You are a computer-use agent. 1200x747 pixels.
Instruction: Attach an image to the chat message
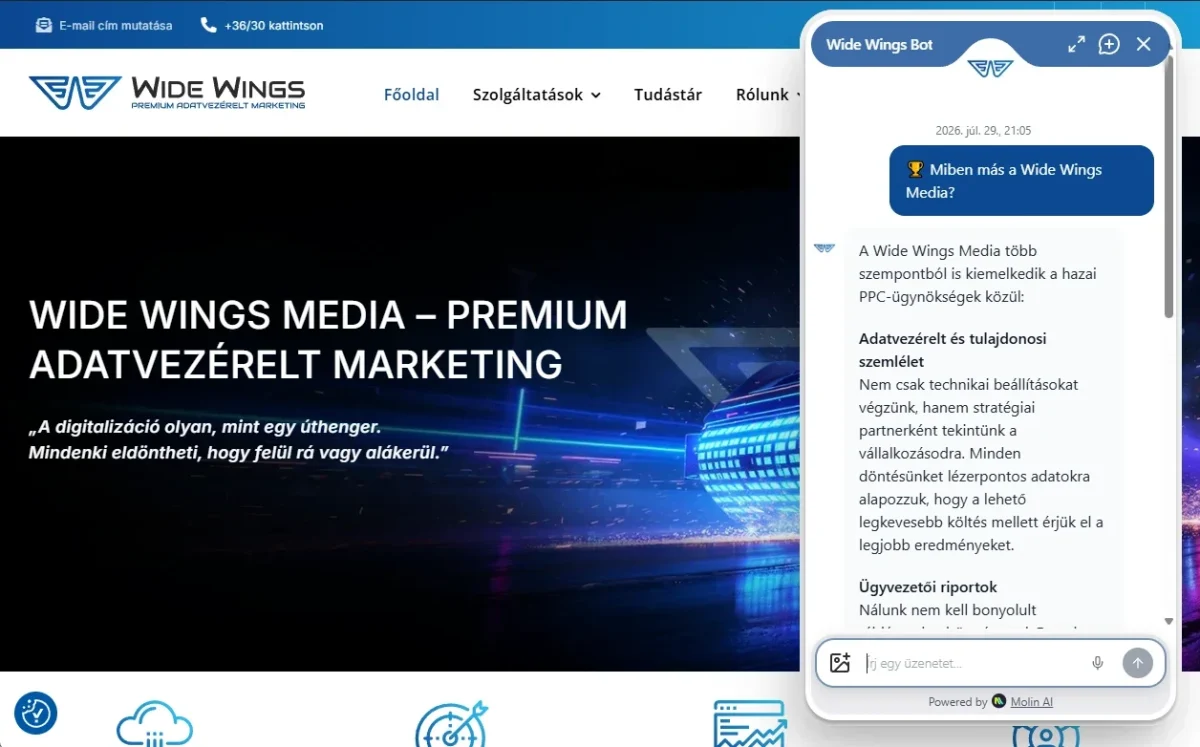(x=840, y=662)
